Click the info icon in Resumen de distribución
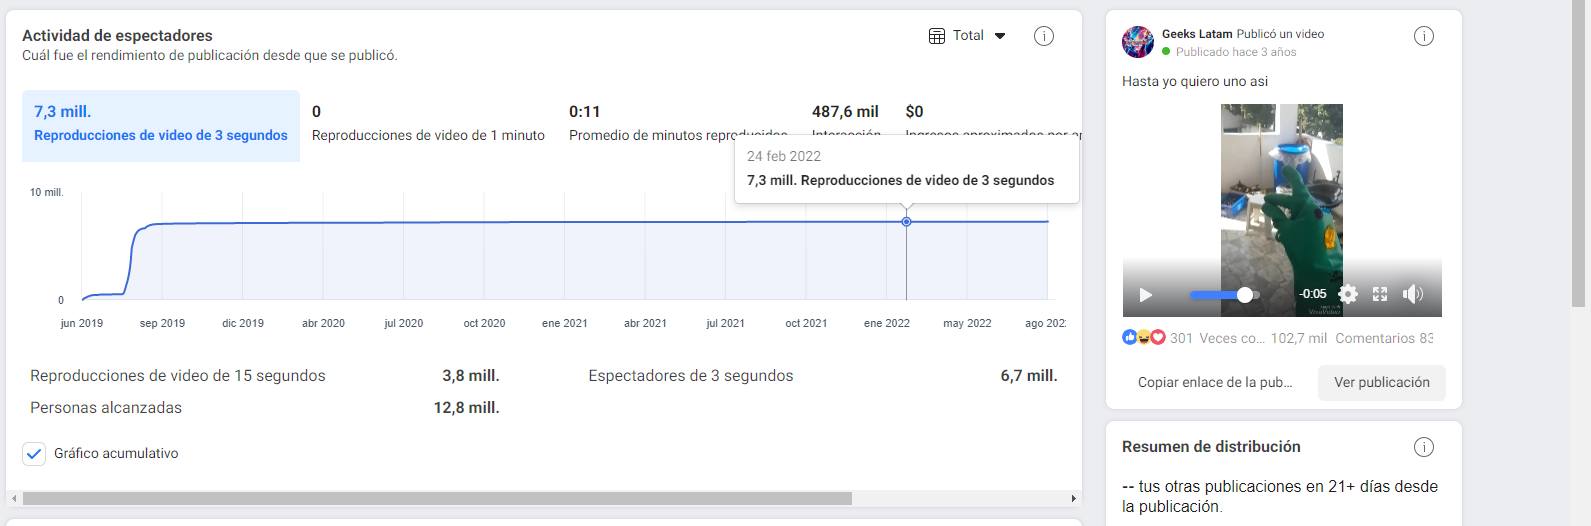Viewport: 1591px width, 526px height. tap(1424, 447)
